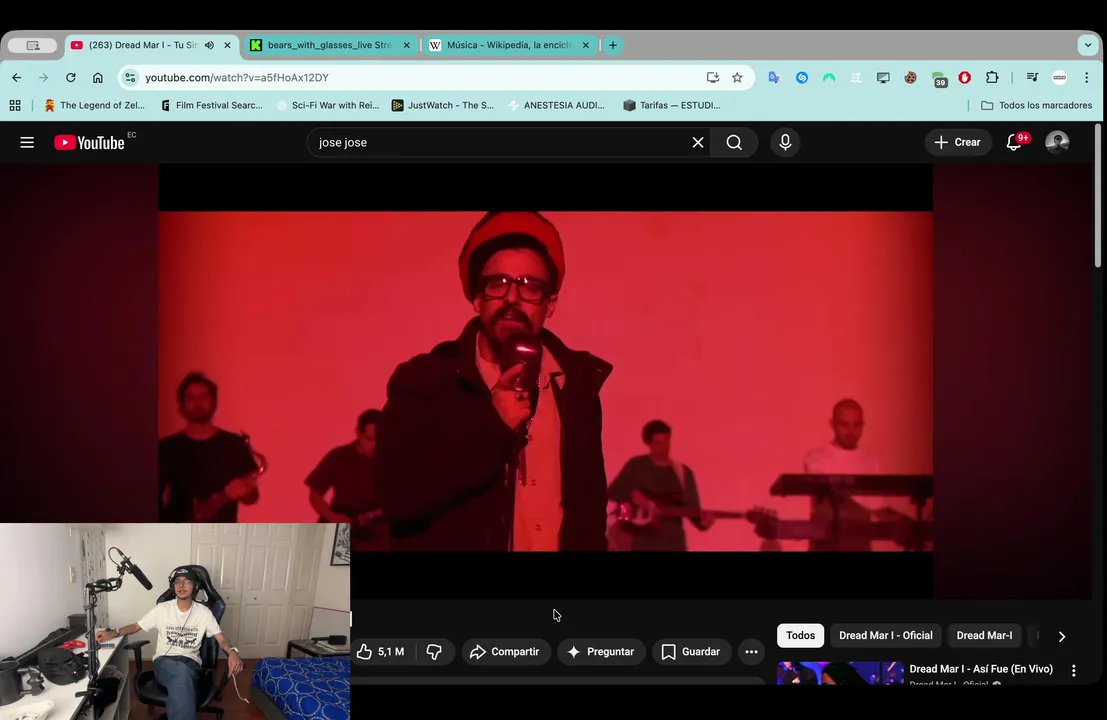Image resolution: width=1107 pixels, height=720 pixels.
Task: Open Dread Mar I - Así Fue (En Vivo) title
Action: [981, 668]
